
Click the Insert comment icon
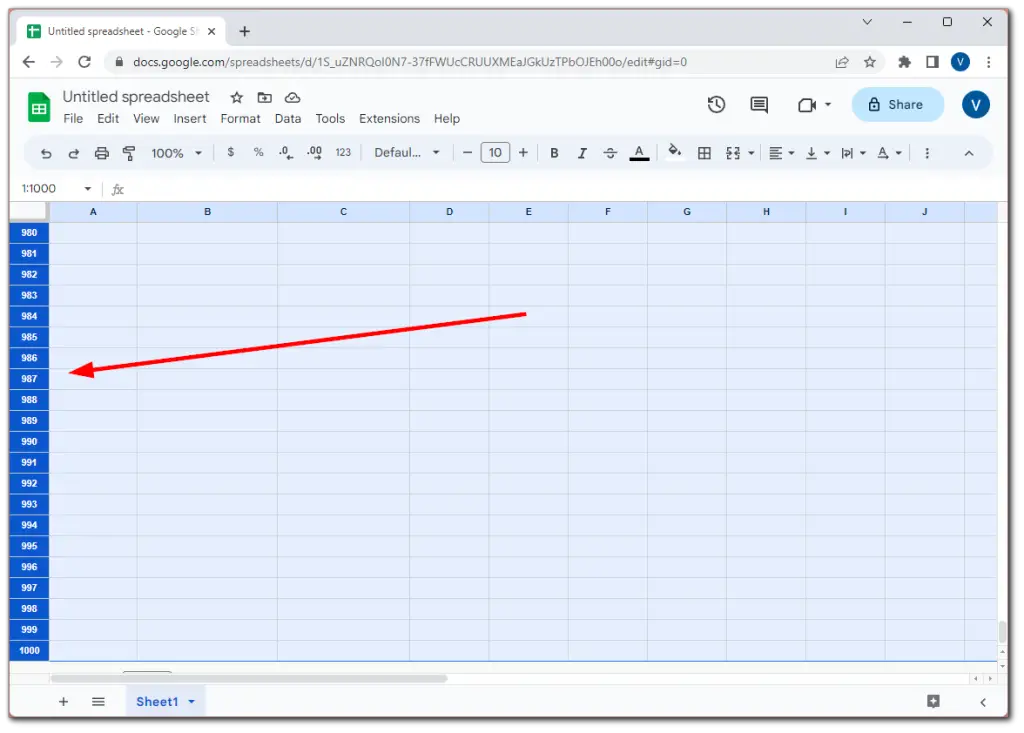click(x=758, y=104)
